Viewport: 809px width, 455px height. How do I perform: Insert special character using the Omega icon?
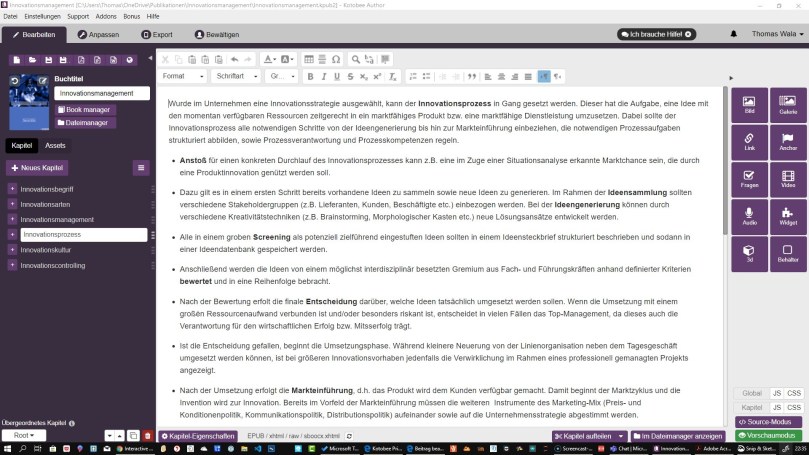(335, 60)
